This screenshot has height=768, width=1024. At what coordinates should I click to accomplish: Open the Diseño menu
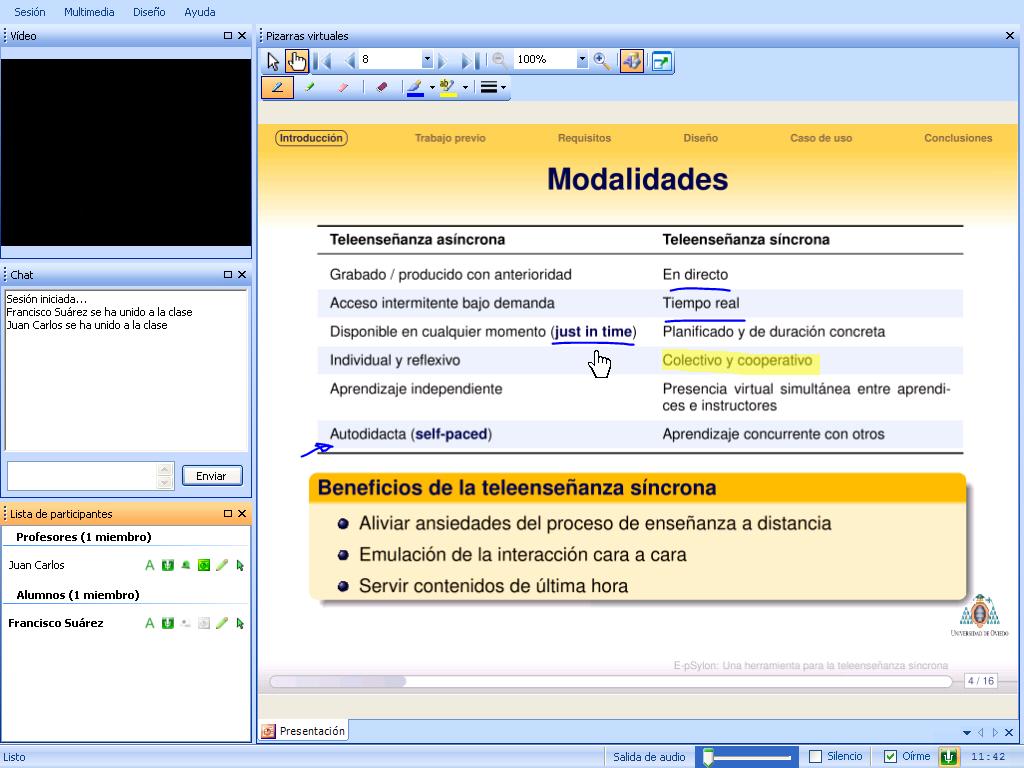coord(149,12)
